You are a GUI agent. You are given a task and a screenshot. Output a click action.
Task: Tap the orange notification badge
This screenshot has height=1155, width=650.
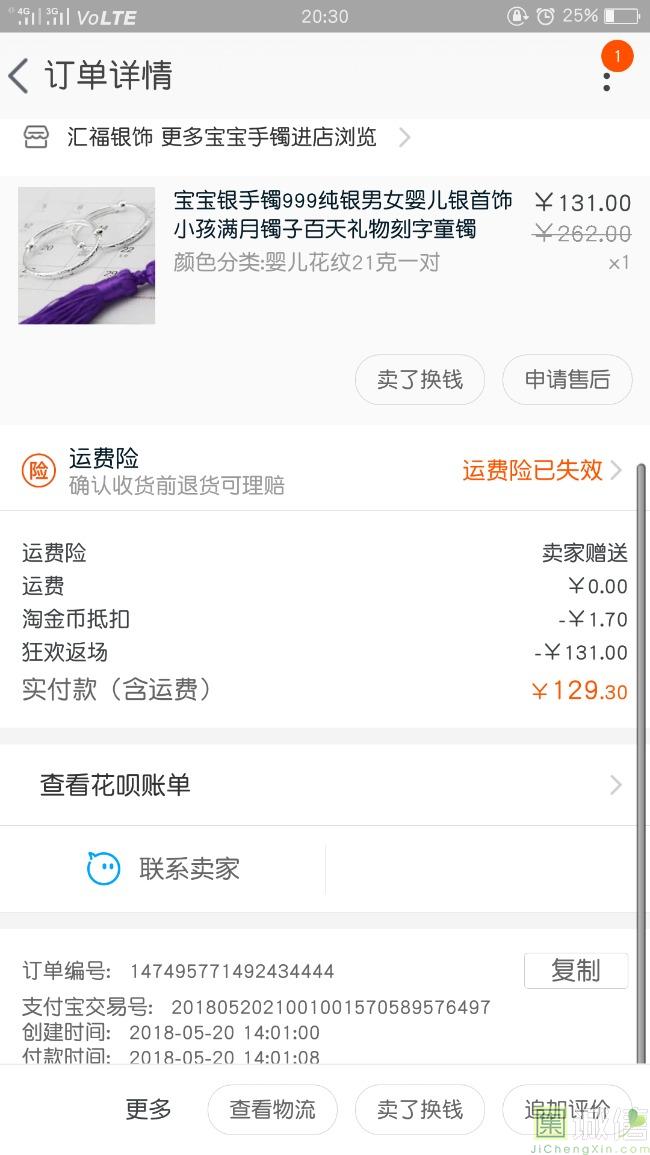pos(617,56)
